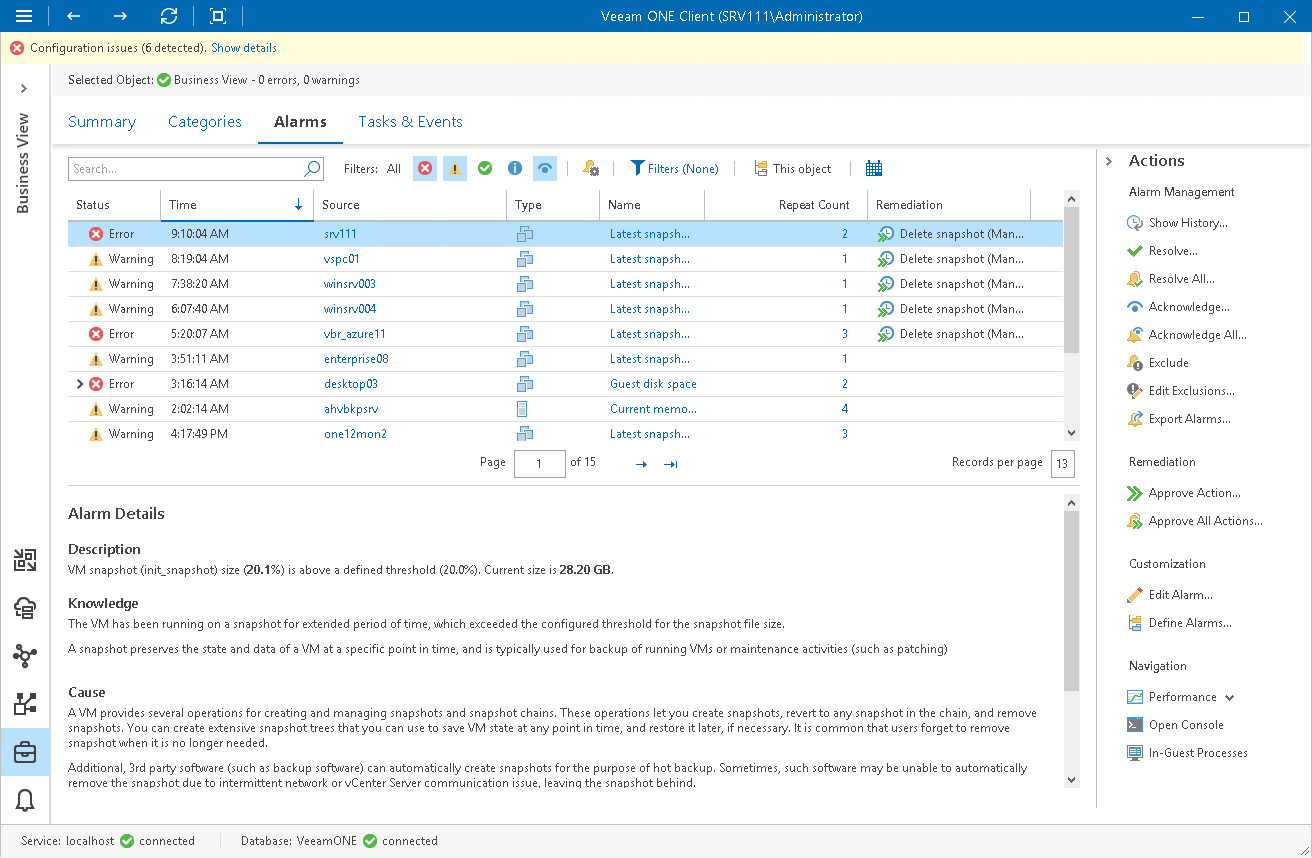This screenshot has width=1312, height=858.
Task: Open In-Guest Processes
Action: (x=1187, y=753)
